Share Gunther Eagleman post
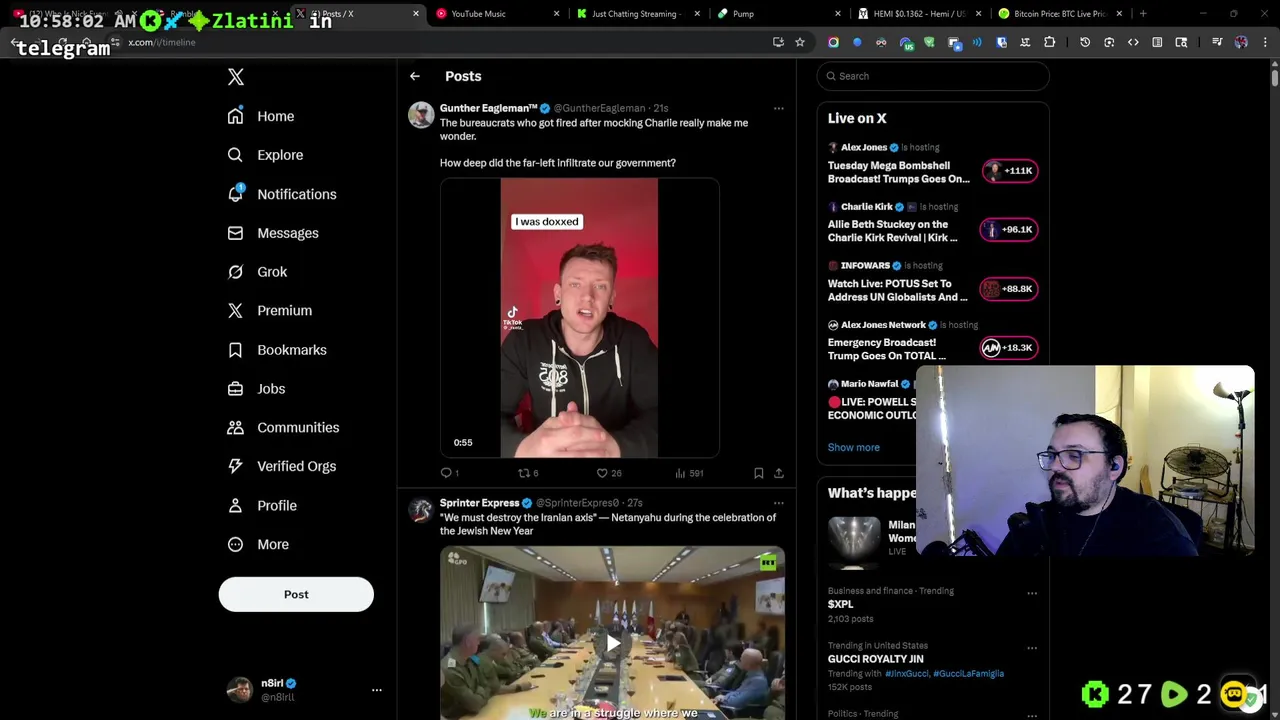 click(x=779, y=473)
